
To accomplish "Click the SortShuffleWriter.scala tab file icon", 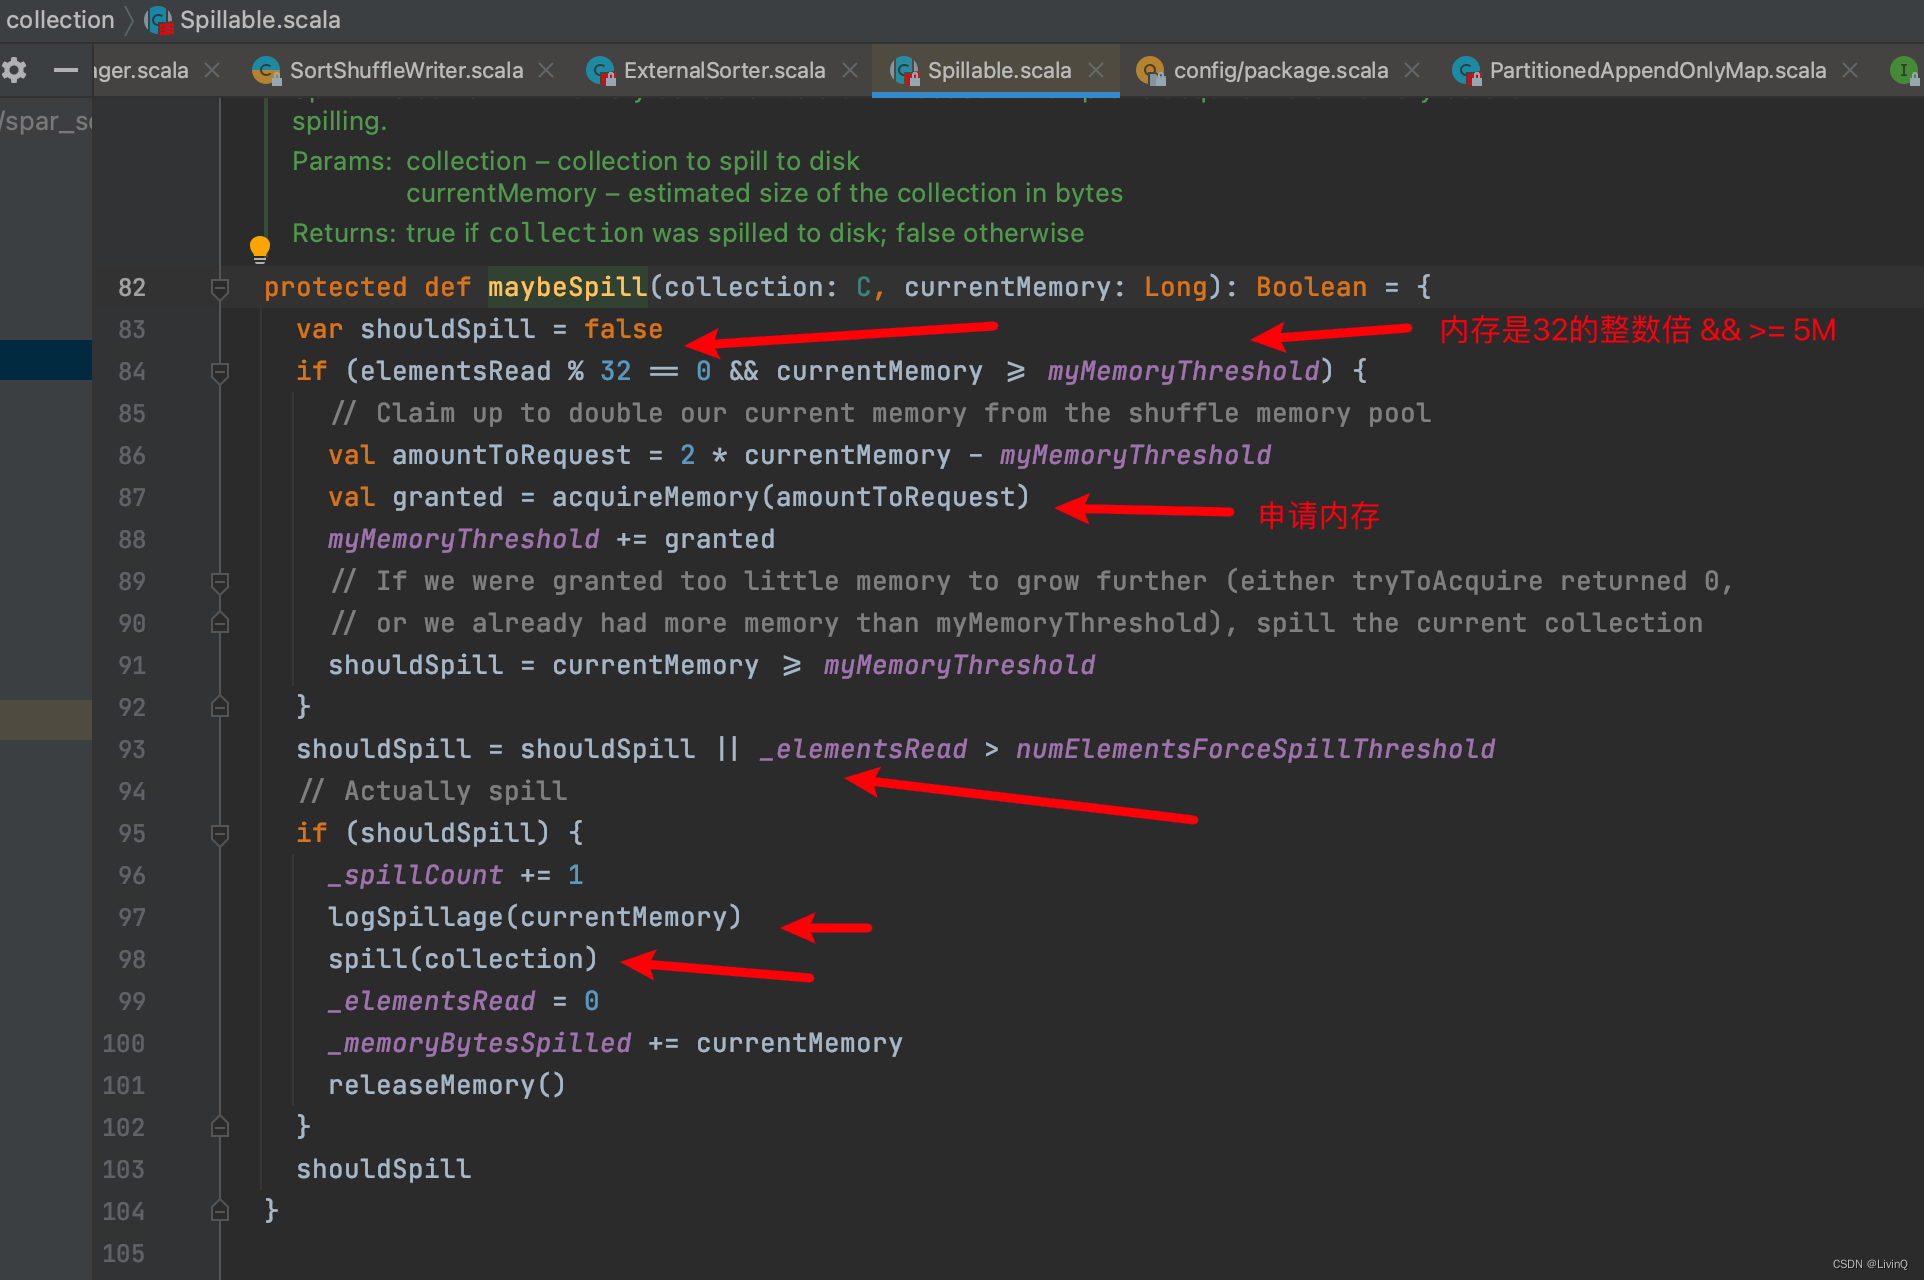I will (x=266, y=70).
